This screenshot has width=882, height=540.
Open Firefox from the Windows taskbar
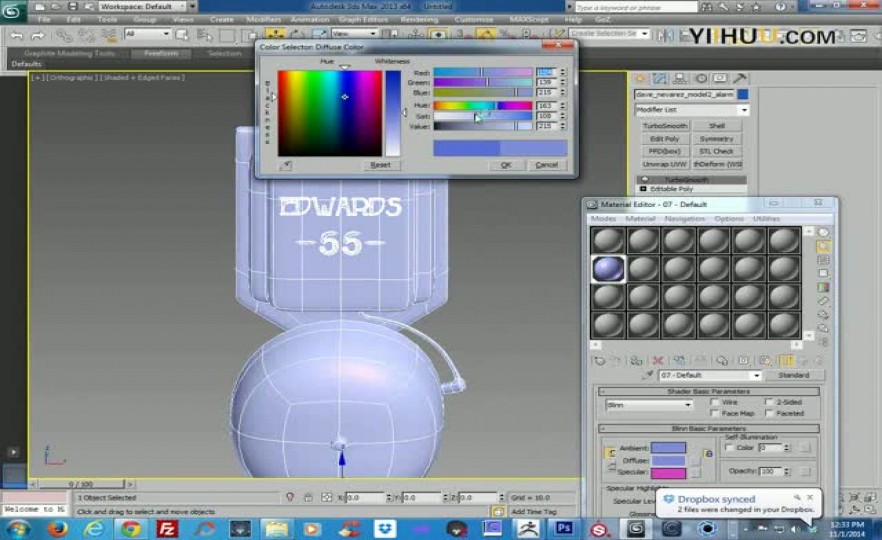click(57, 529)
